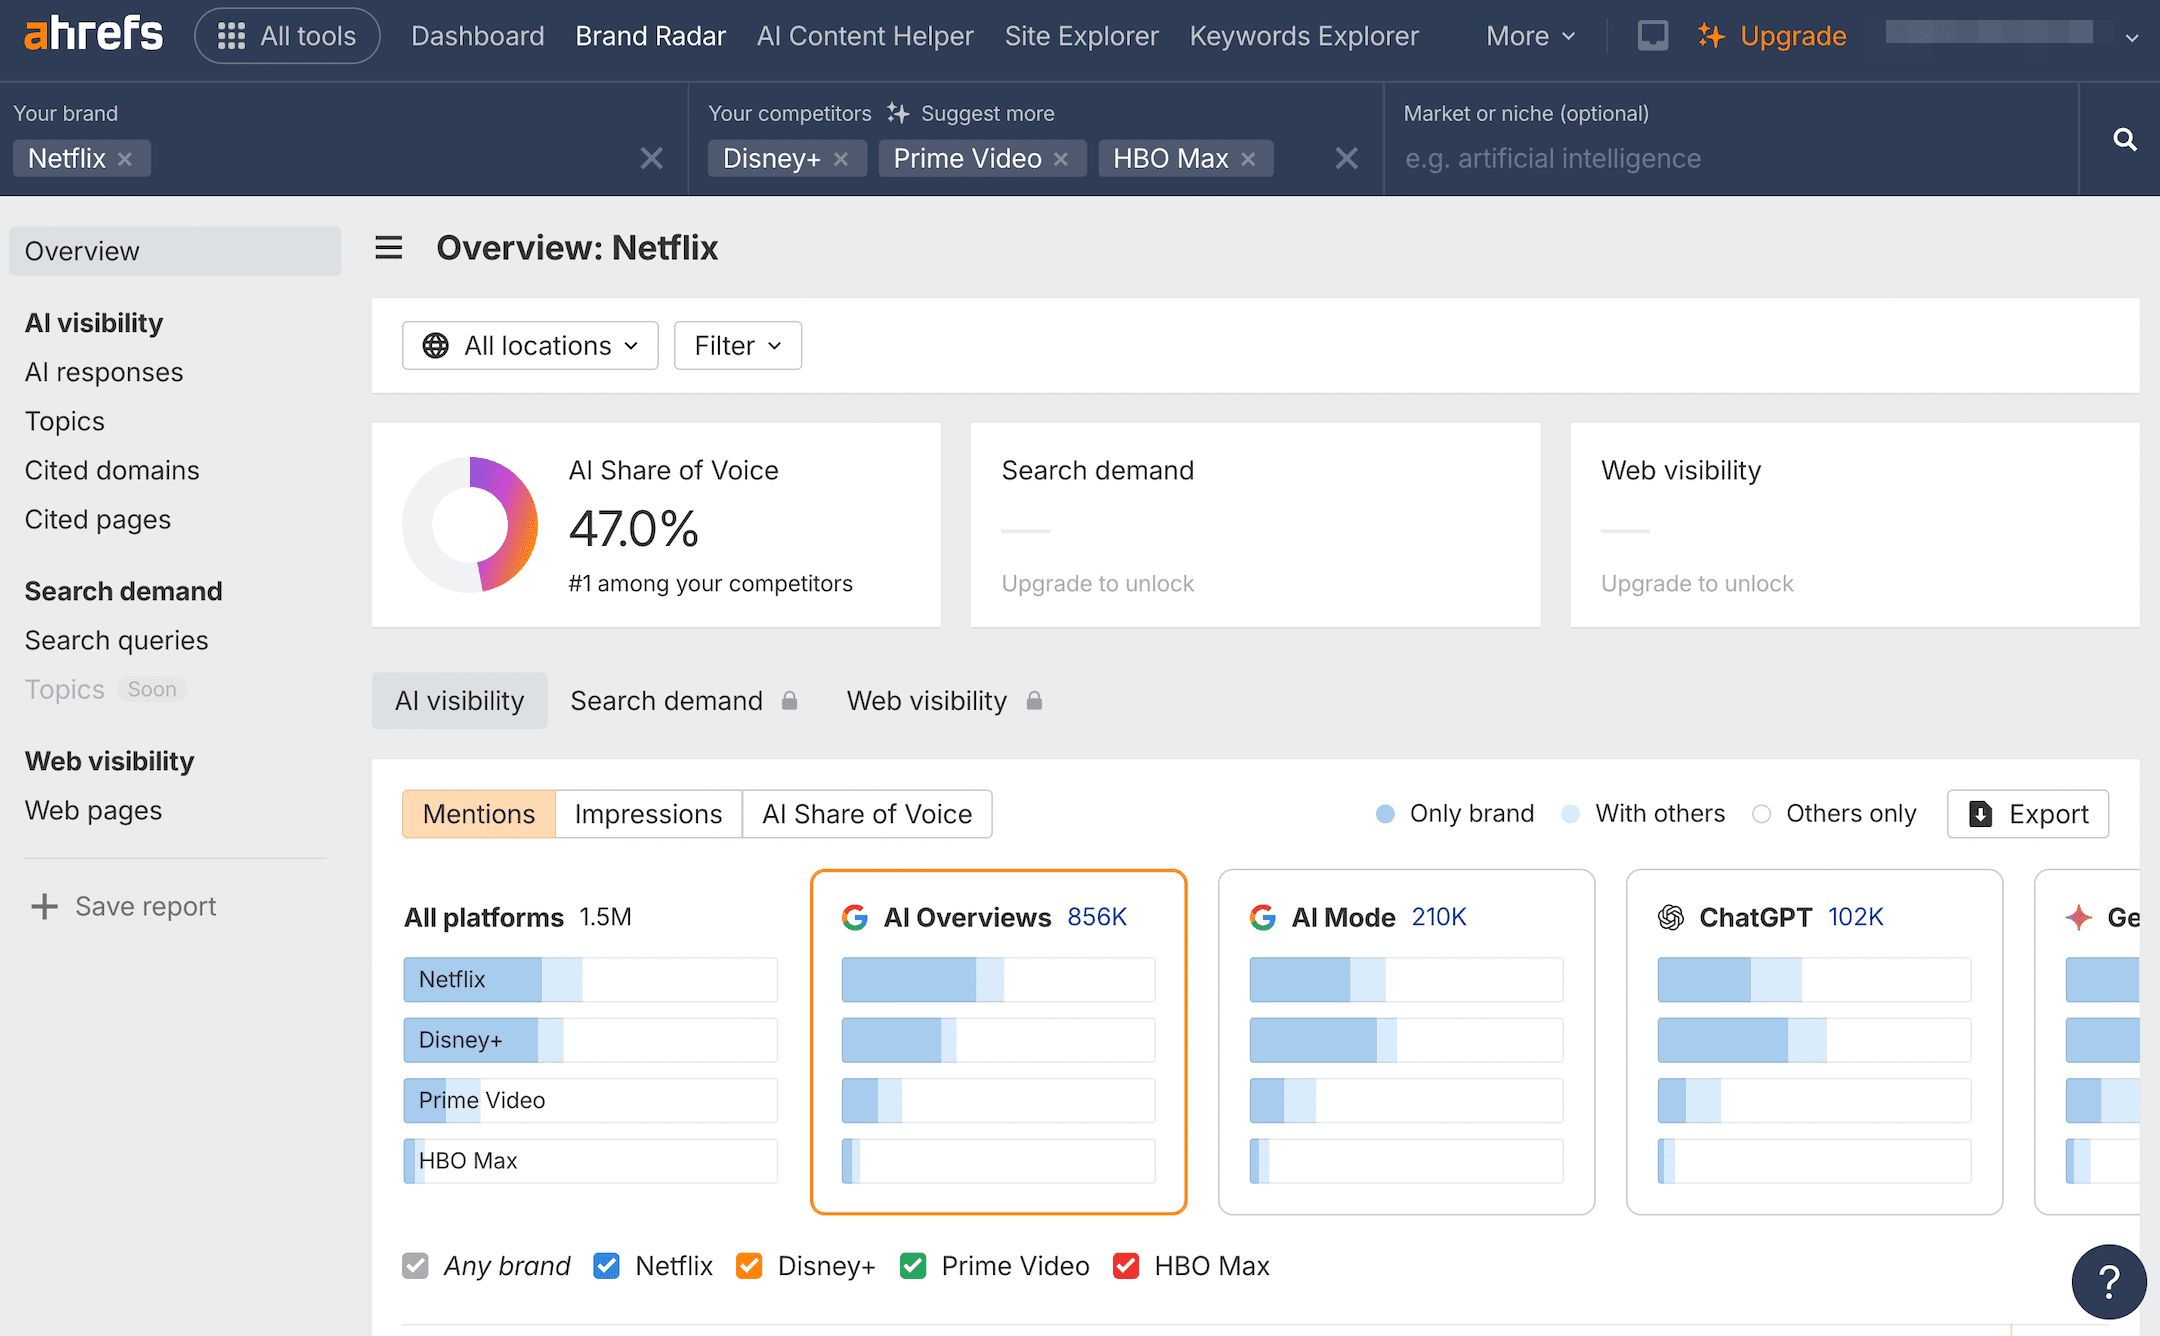The height and width of the screenshot is (1336, 2160).
Task: Toggle the Only brand legend dot
Action: click(1385, 814)
